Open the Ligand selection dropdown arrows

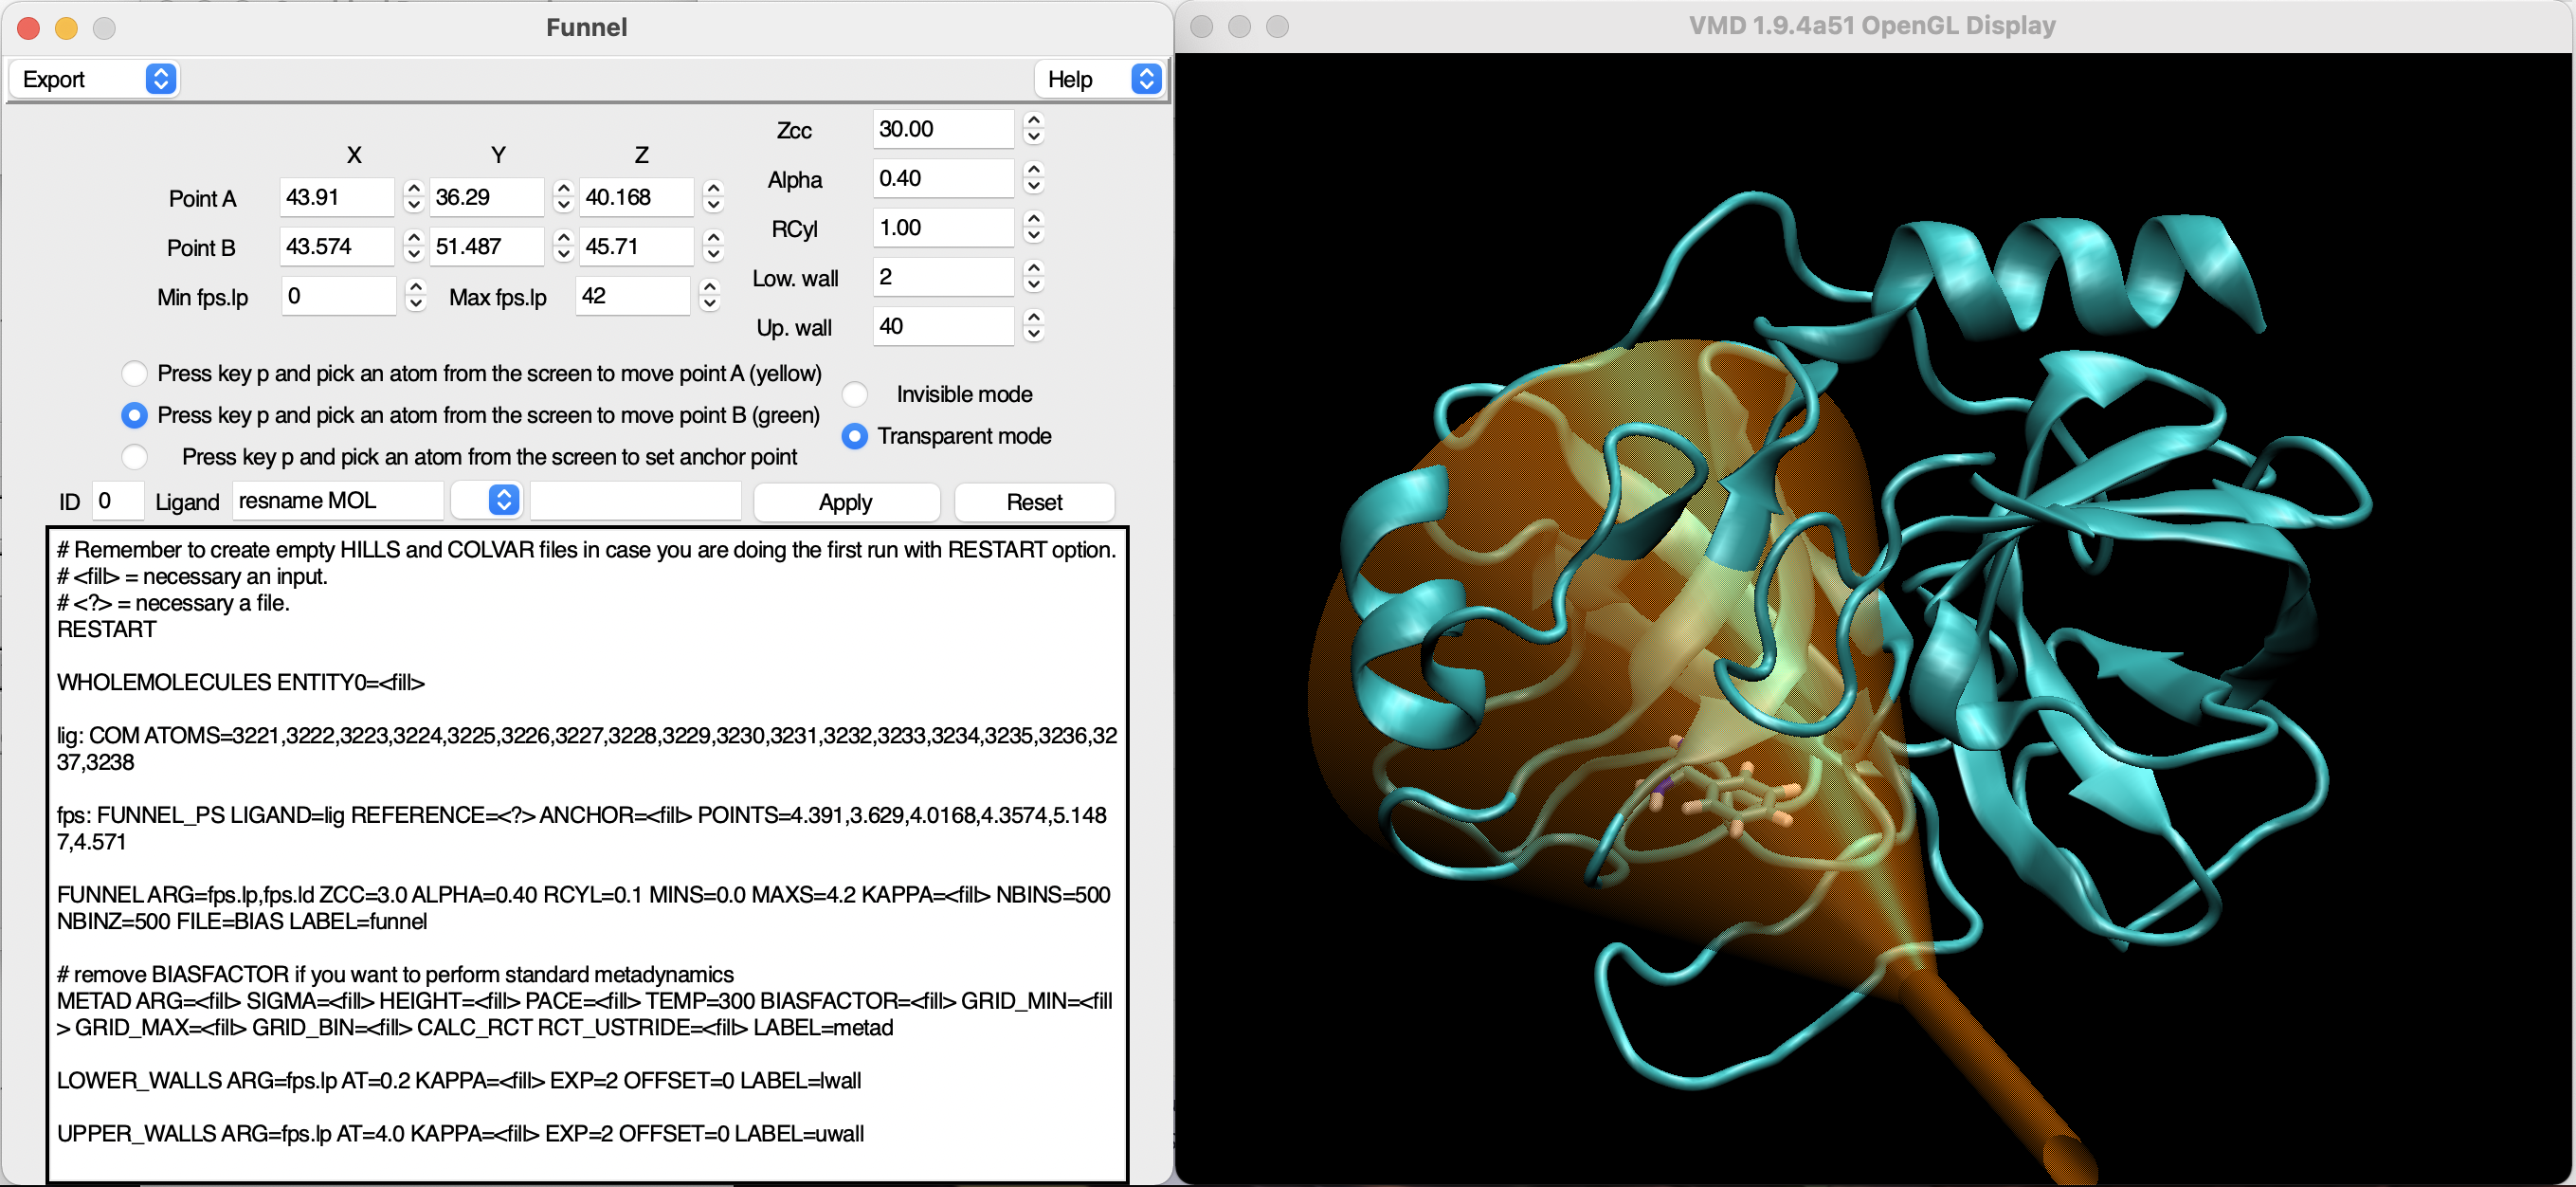pos(504,501)
